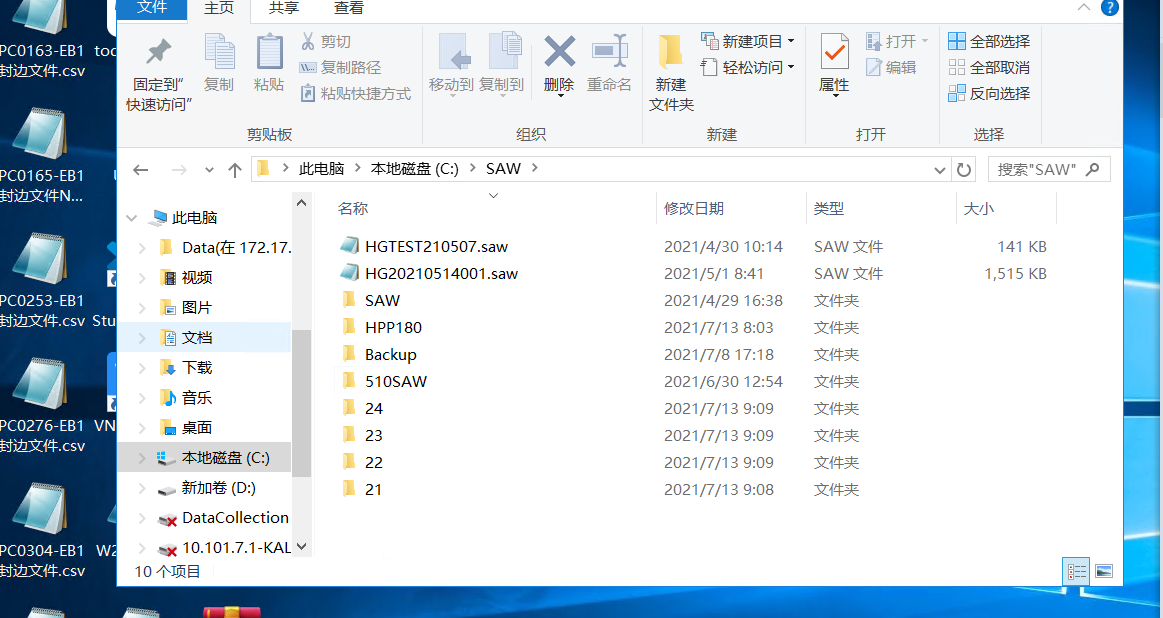Select 新加卷 (D:) drive

pyautogui.click(x=218, y=488)
